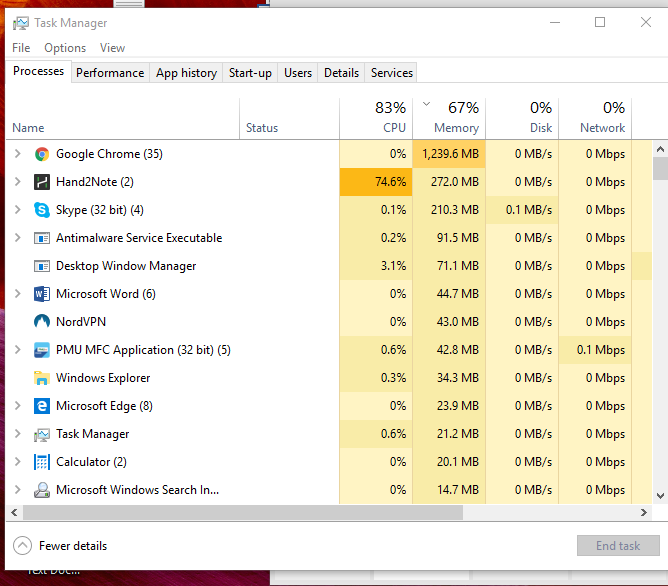Viewport: 668px width, 586px height.
Task: Switch to the Services tab
Action: [x=392, y=73]
